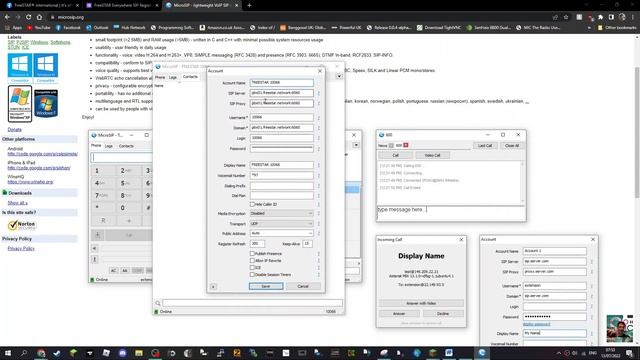Open the browser home page icon
This screenshot has width=640, height=360.
(39, 17)
